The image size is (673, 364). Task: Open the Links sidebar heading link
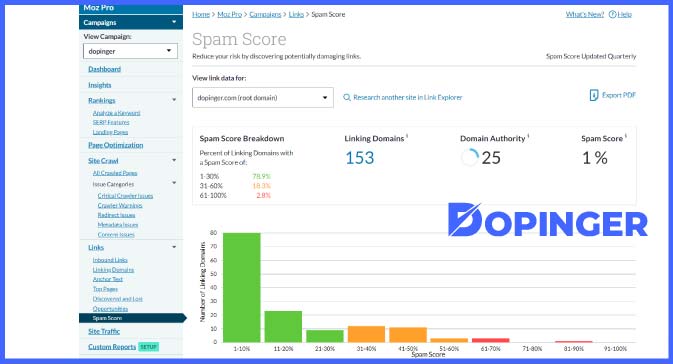point(96,248)
